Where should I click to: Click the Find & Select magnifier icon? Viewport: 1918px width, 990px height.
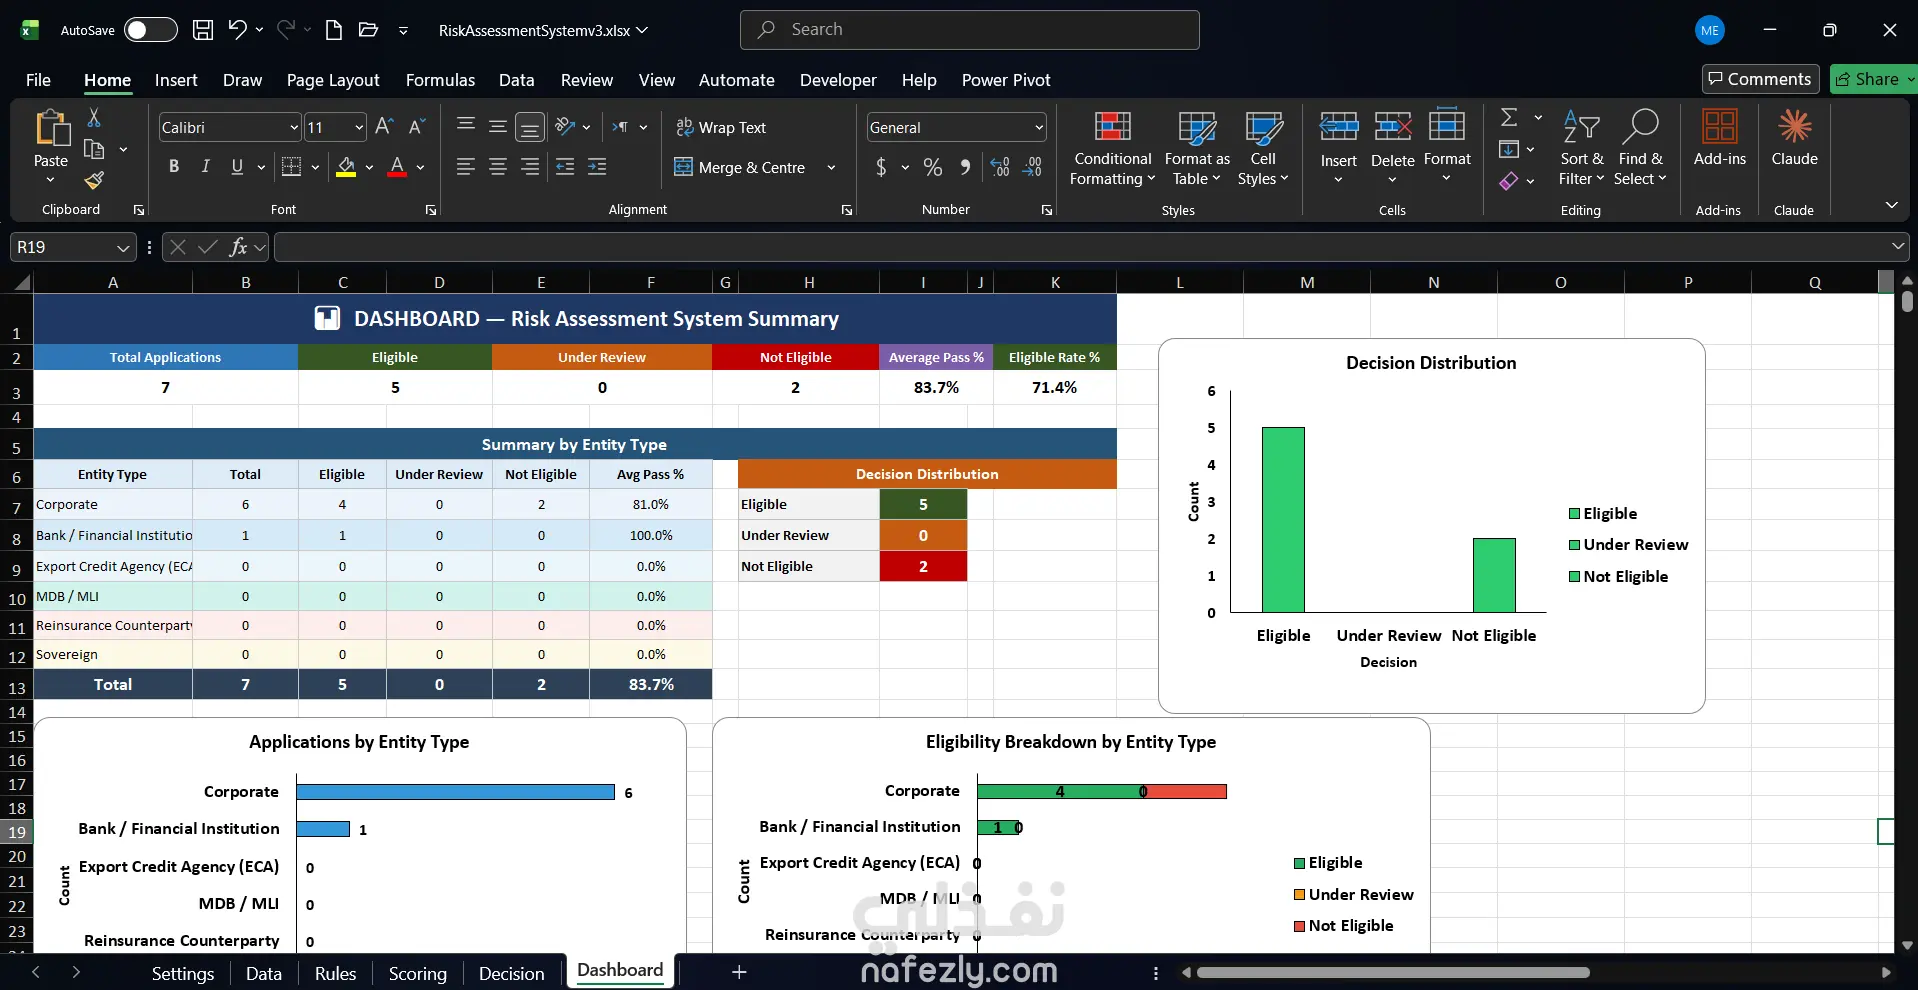point(1640,126)
